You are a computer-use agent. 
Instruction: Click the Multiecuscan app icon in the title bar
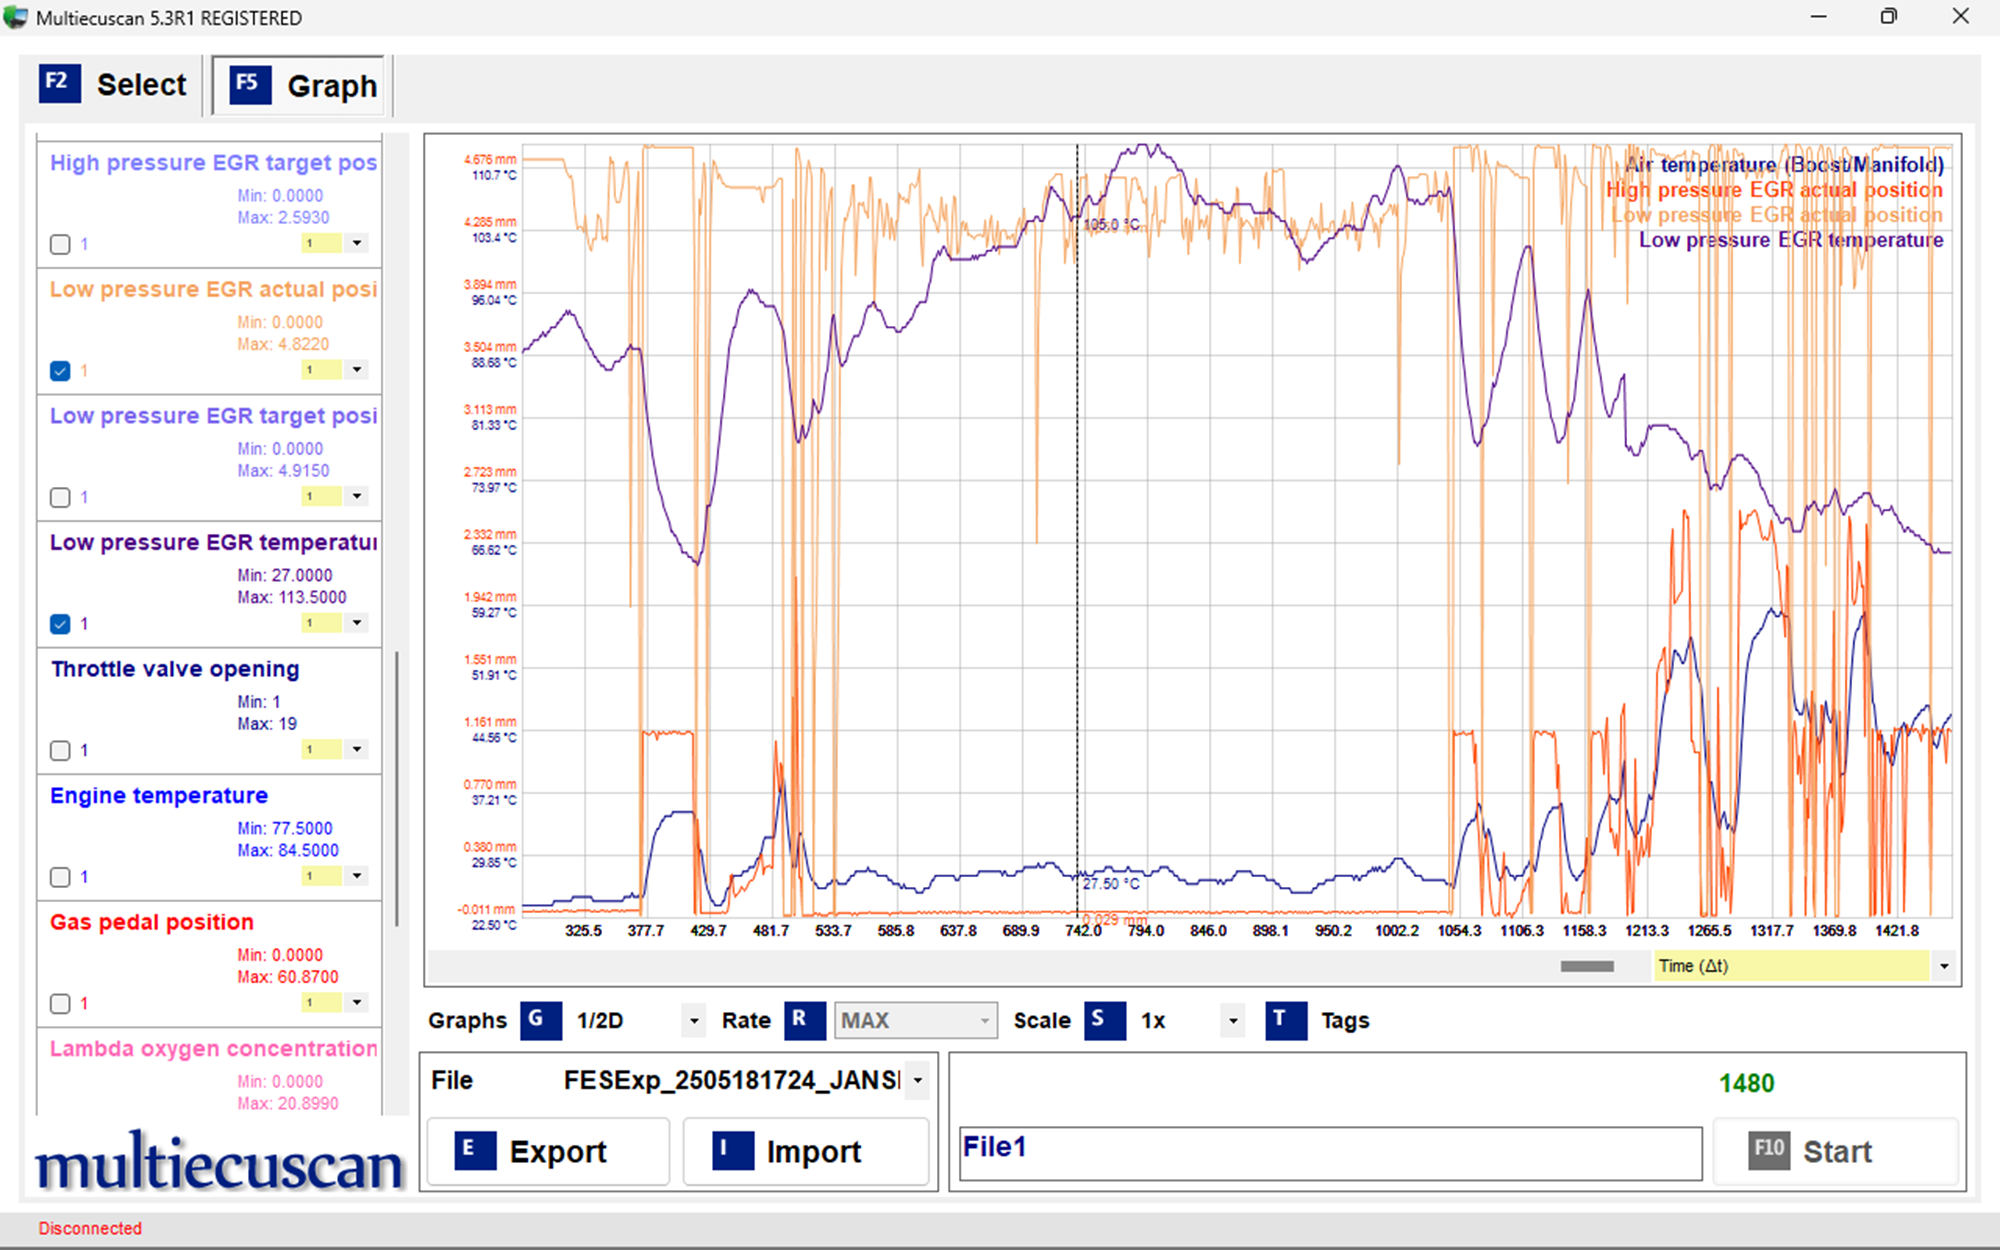[x=16, y=17]
